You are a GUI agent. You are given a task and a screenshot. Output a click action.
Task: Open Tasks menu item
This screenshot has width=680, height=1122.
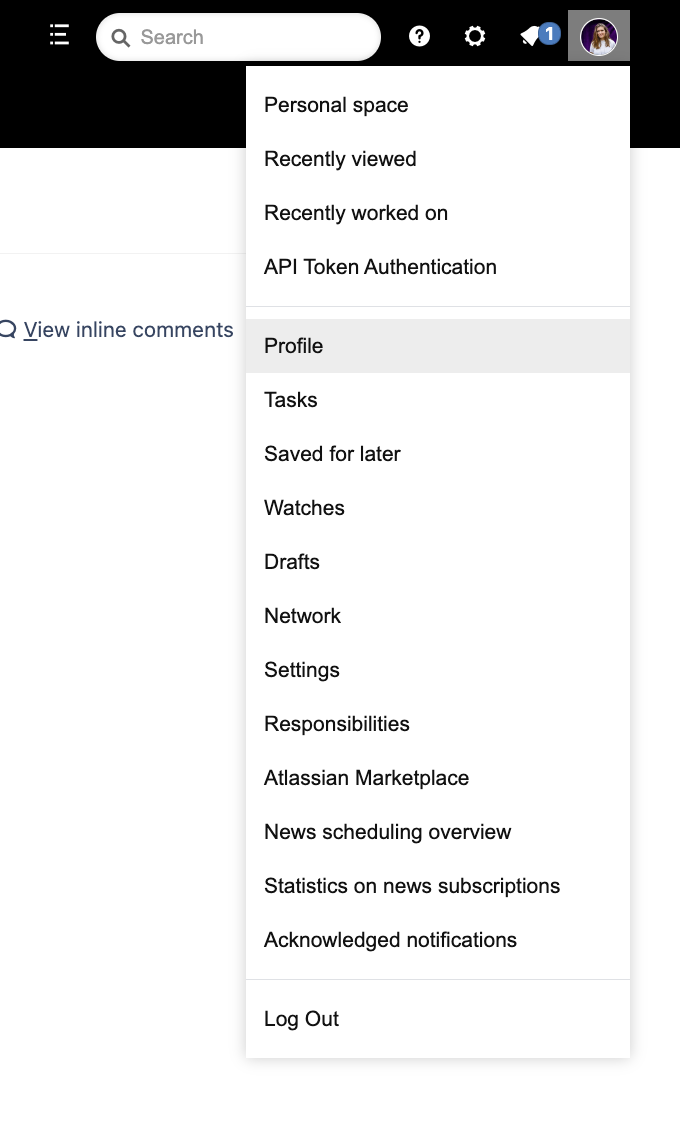click(438, 400)
